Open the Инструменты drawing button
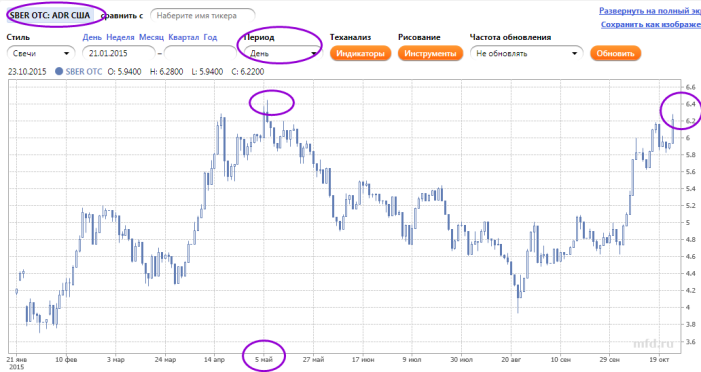 point(430,54)
